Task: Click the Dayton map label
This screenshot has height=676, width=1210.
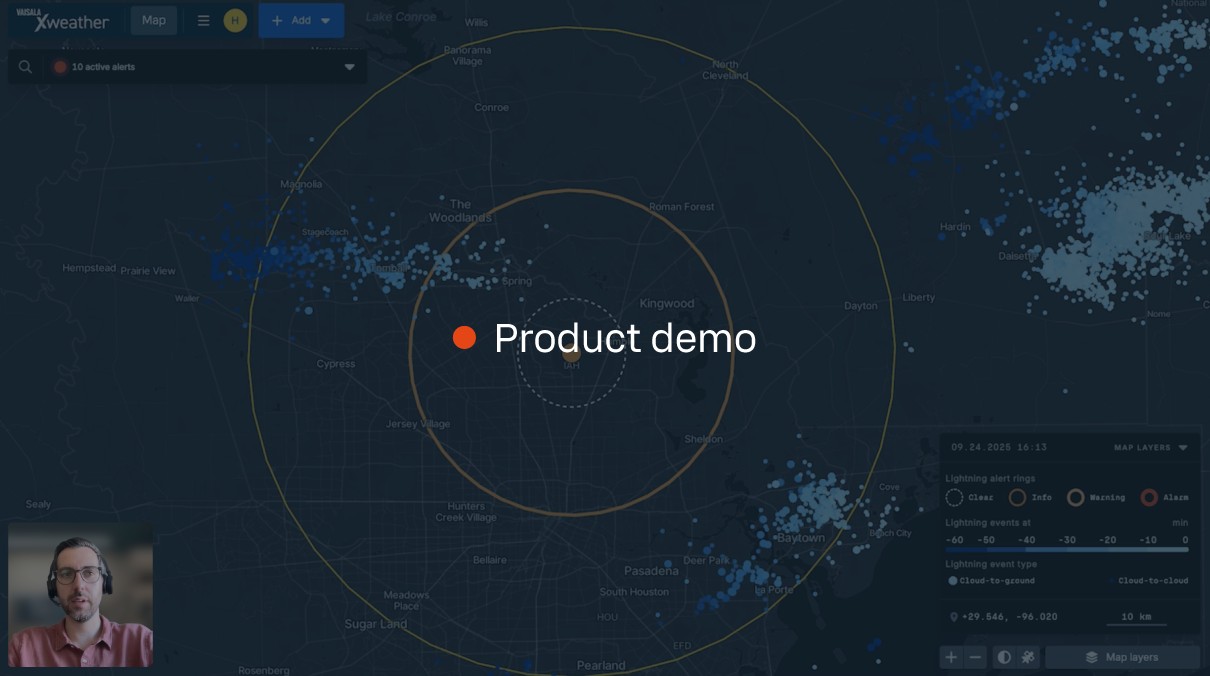Action: pos(861,306)
